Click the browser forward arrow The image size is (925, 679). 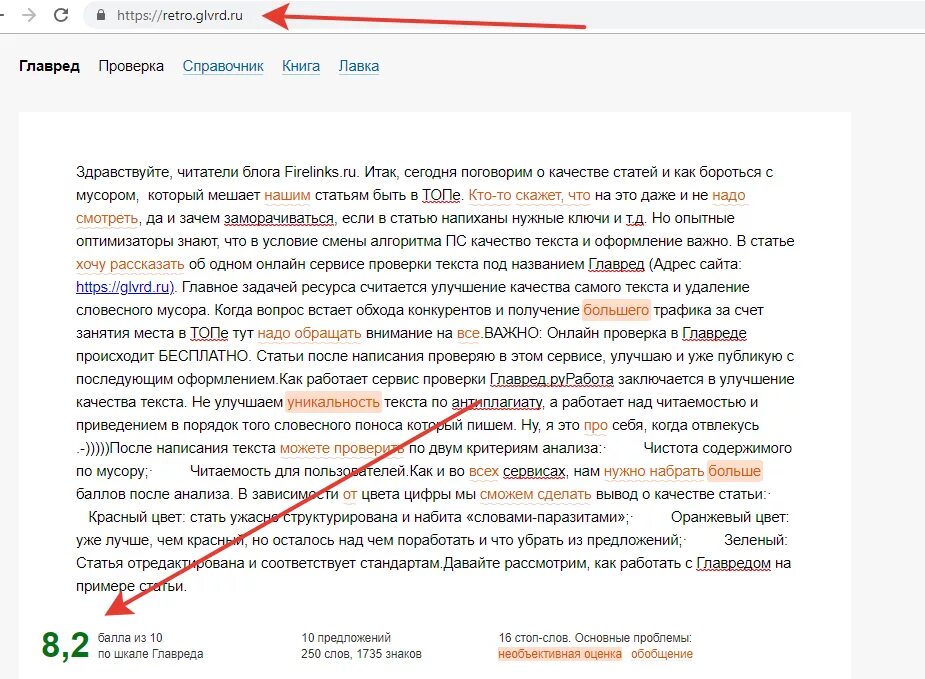click(28, 15)
